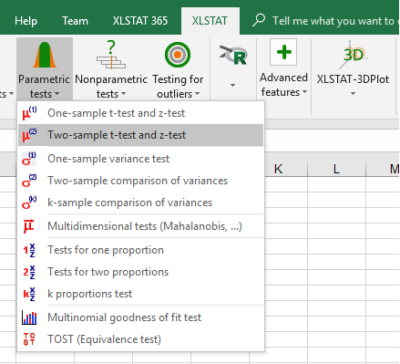
Task: Open the dropdown arrow under the R icon
Action: (233, 85)
